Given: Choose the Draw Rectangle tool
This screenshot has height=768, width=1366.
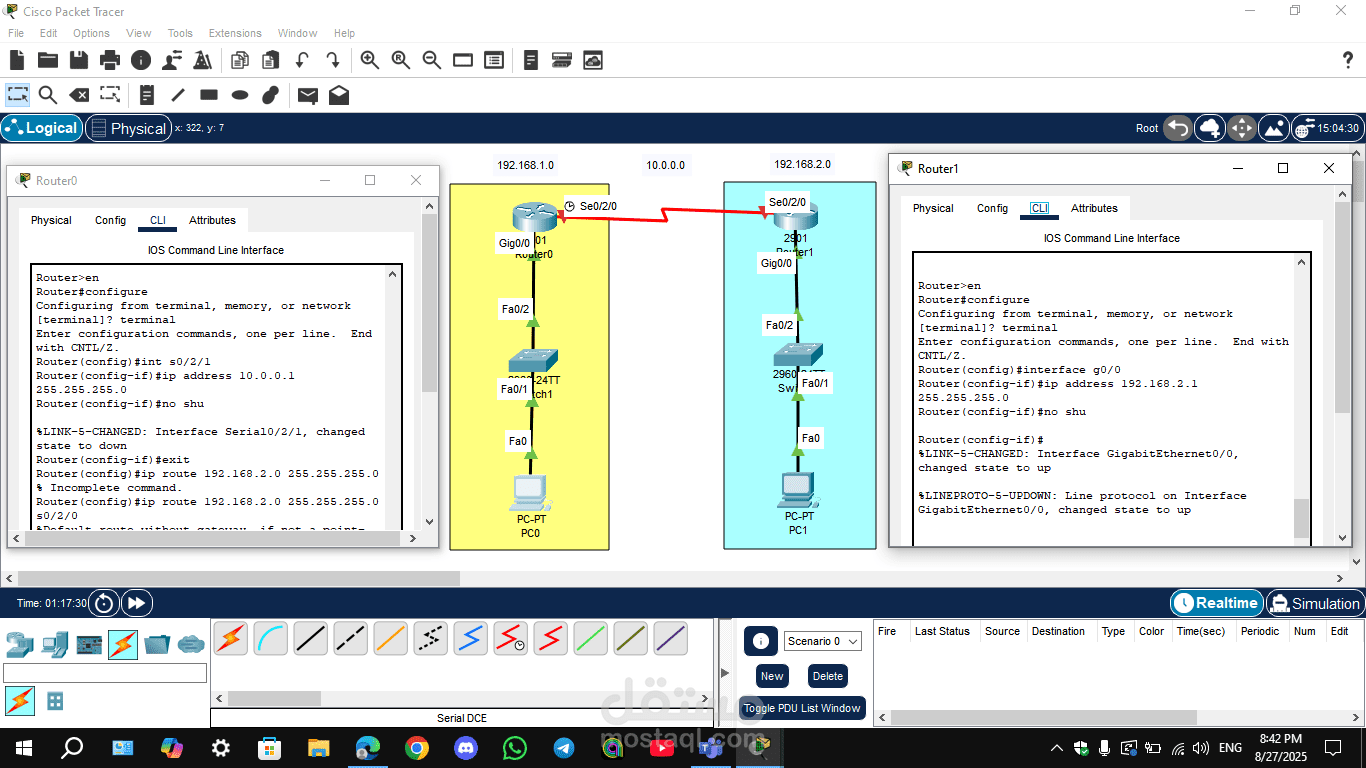Looking at the screenshot, I should point(209,95).
